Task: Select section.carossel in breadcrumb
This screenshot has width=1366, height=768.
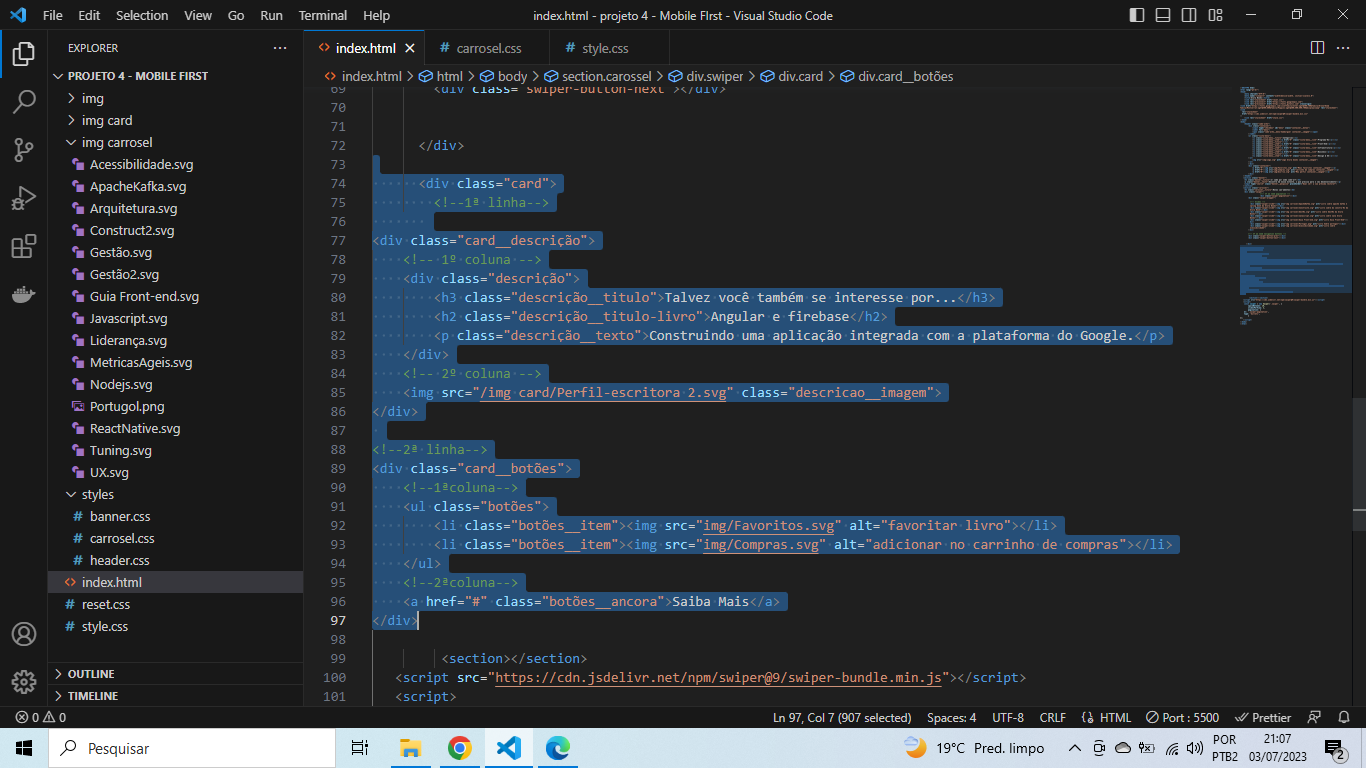Action: 597,76
